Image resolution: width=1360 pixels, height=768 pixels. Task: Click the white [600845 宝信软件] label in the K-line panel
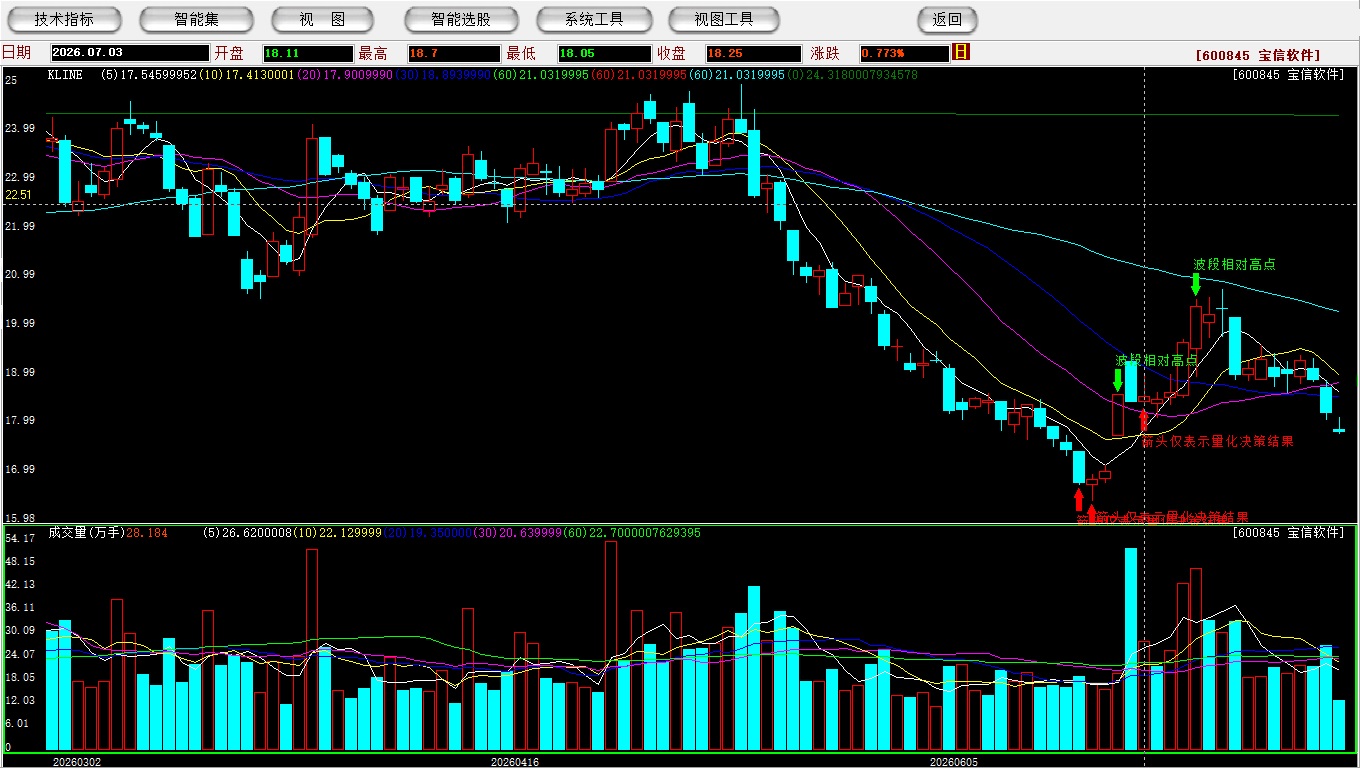click(1289, 75)
